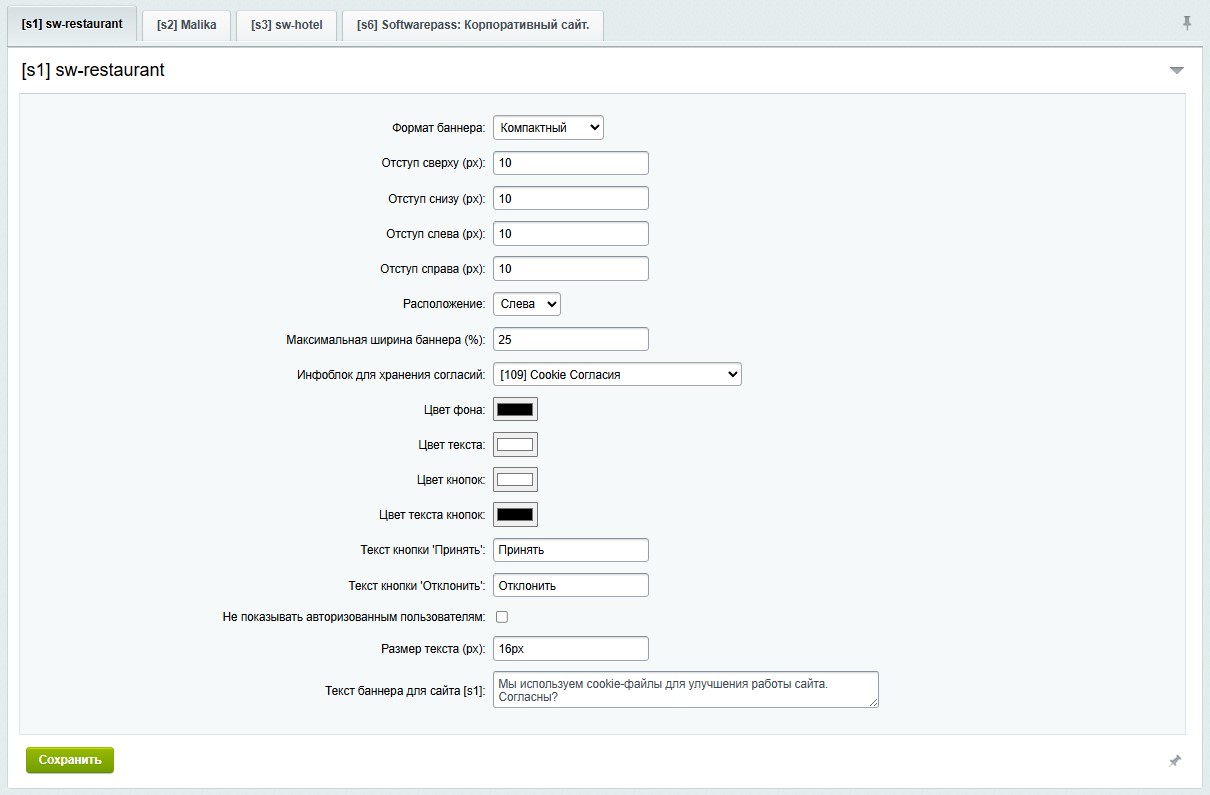
Task: Click the pin icon at top right
Action: [x=1187, y=23]
